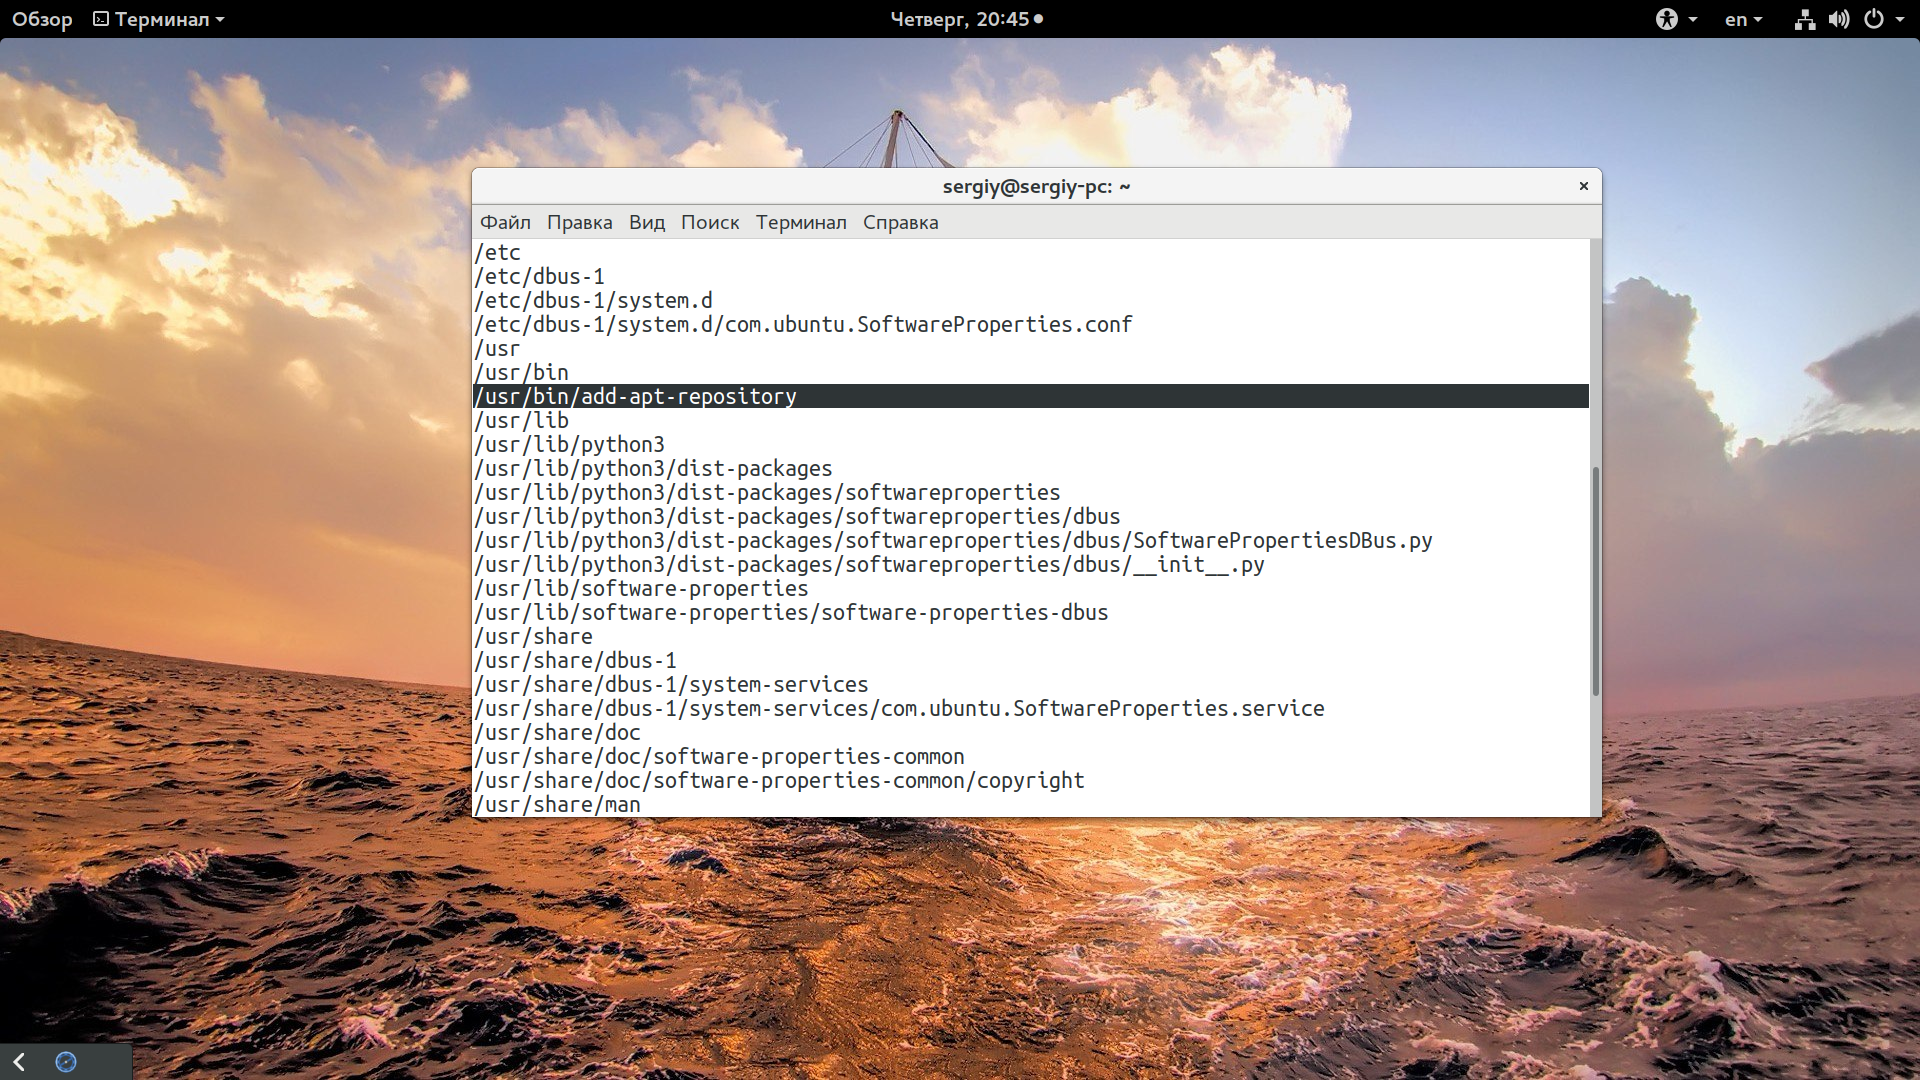Open the Правка menu
This screenshot has width=1920, height=1080.
pyautogui.click(x=580, y=222)
